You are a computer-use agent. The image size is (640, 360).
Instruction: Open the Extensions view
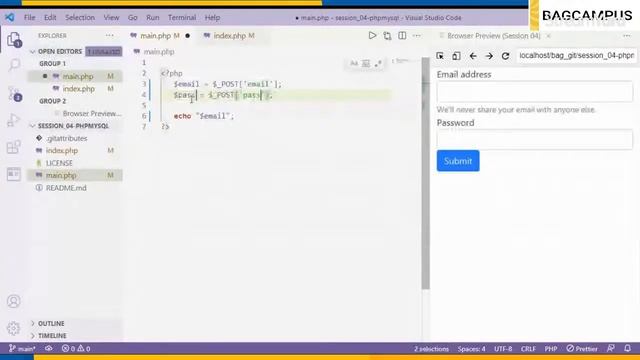[14, 147]
